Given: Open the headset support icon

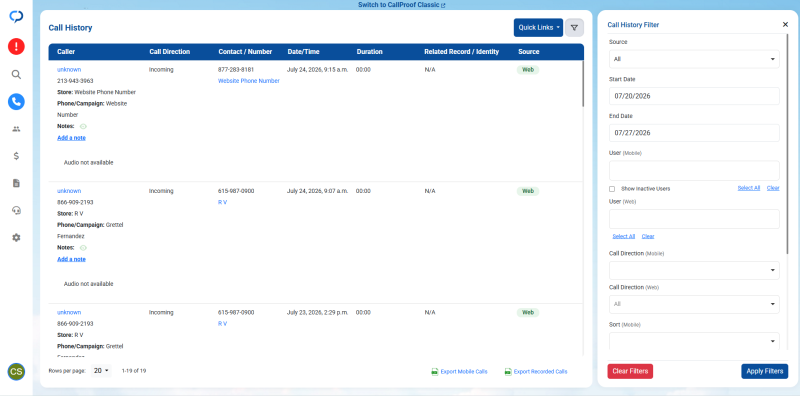Looking at the screenshot, I should [x=16, y=210].
